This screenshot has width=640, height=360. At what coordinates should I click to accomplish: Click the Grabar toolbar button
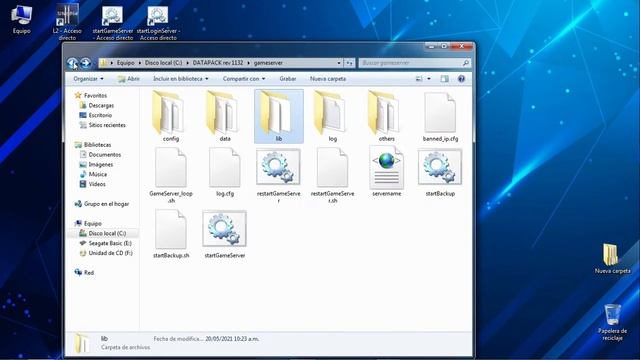[x=288, y=79]
